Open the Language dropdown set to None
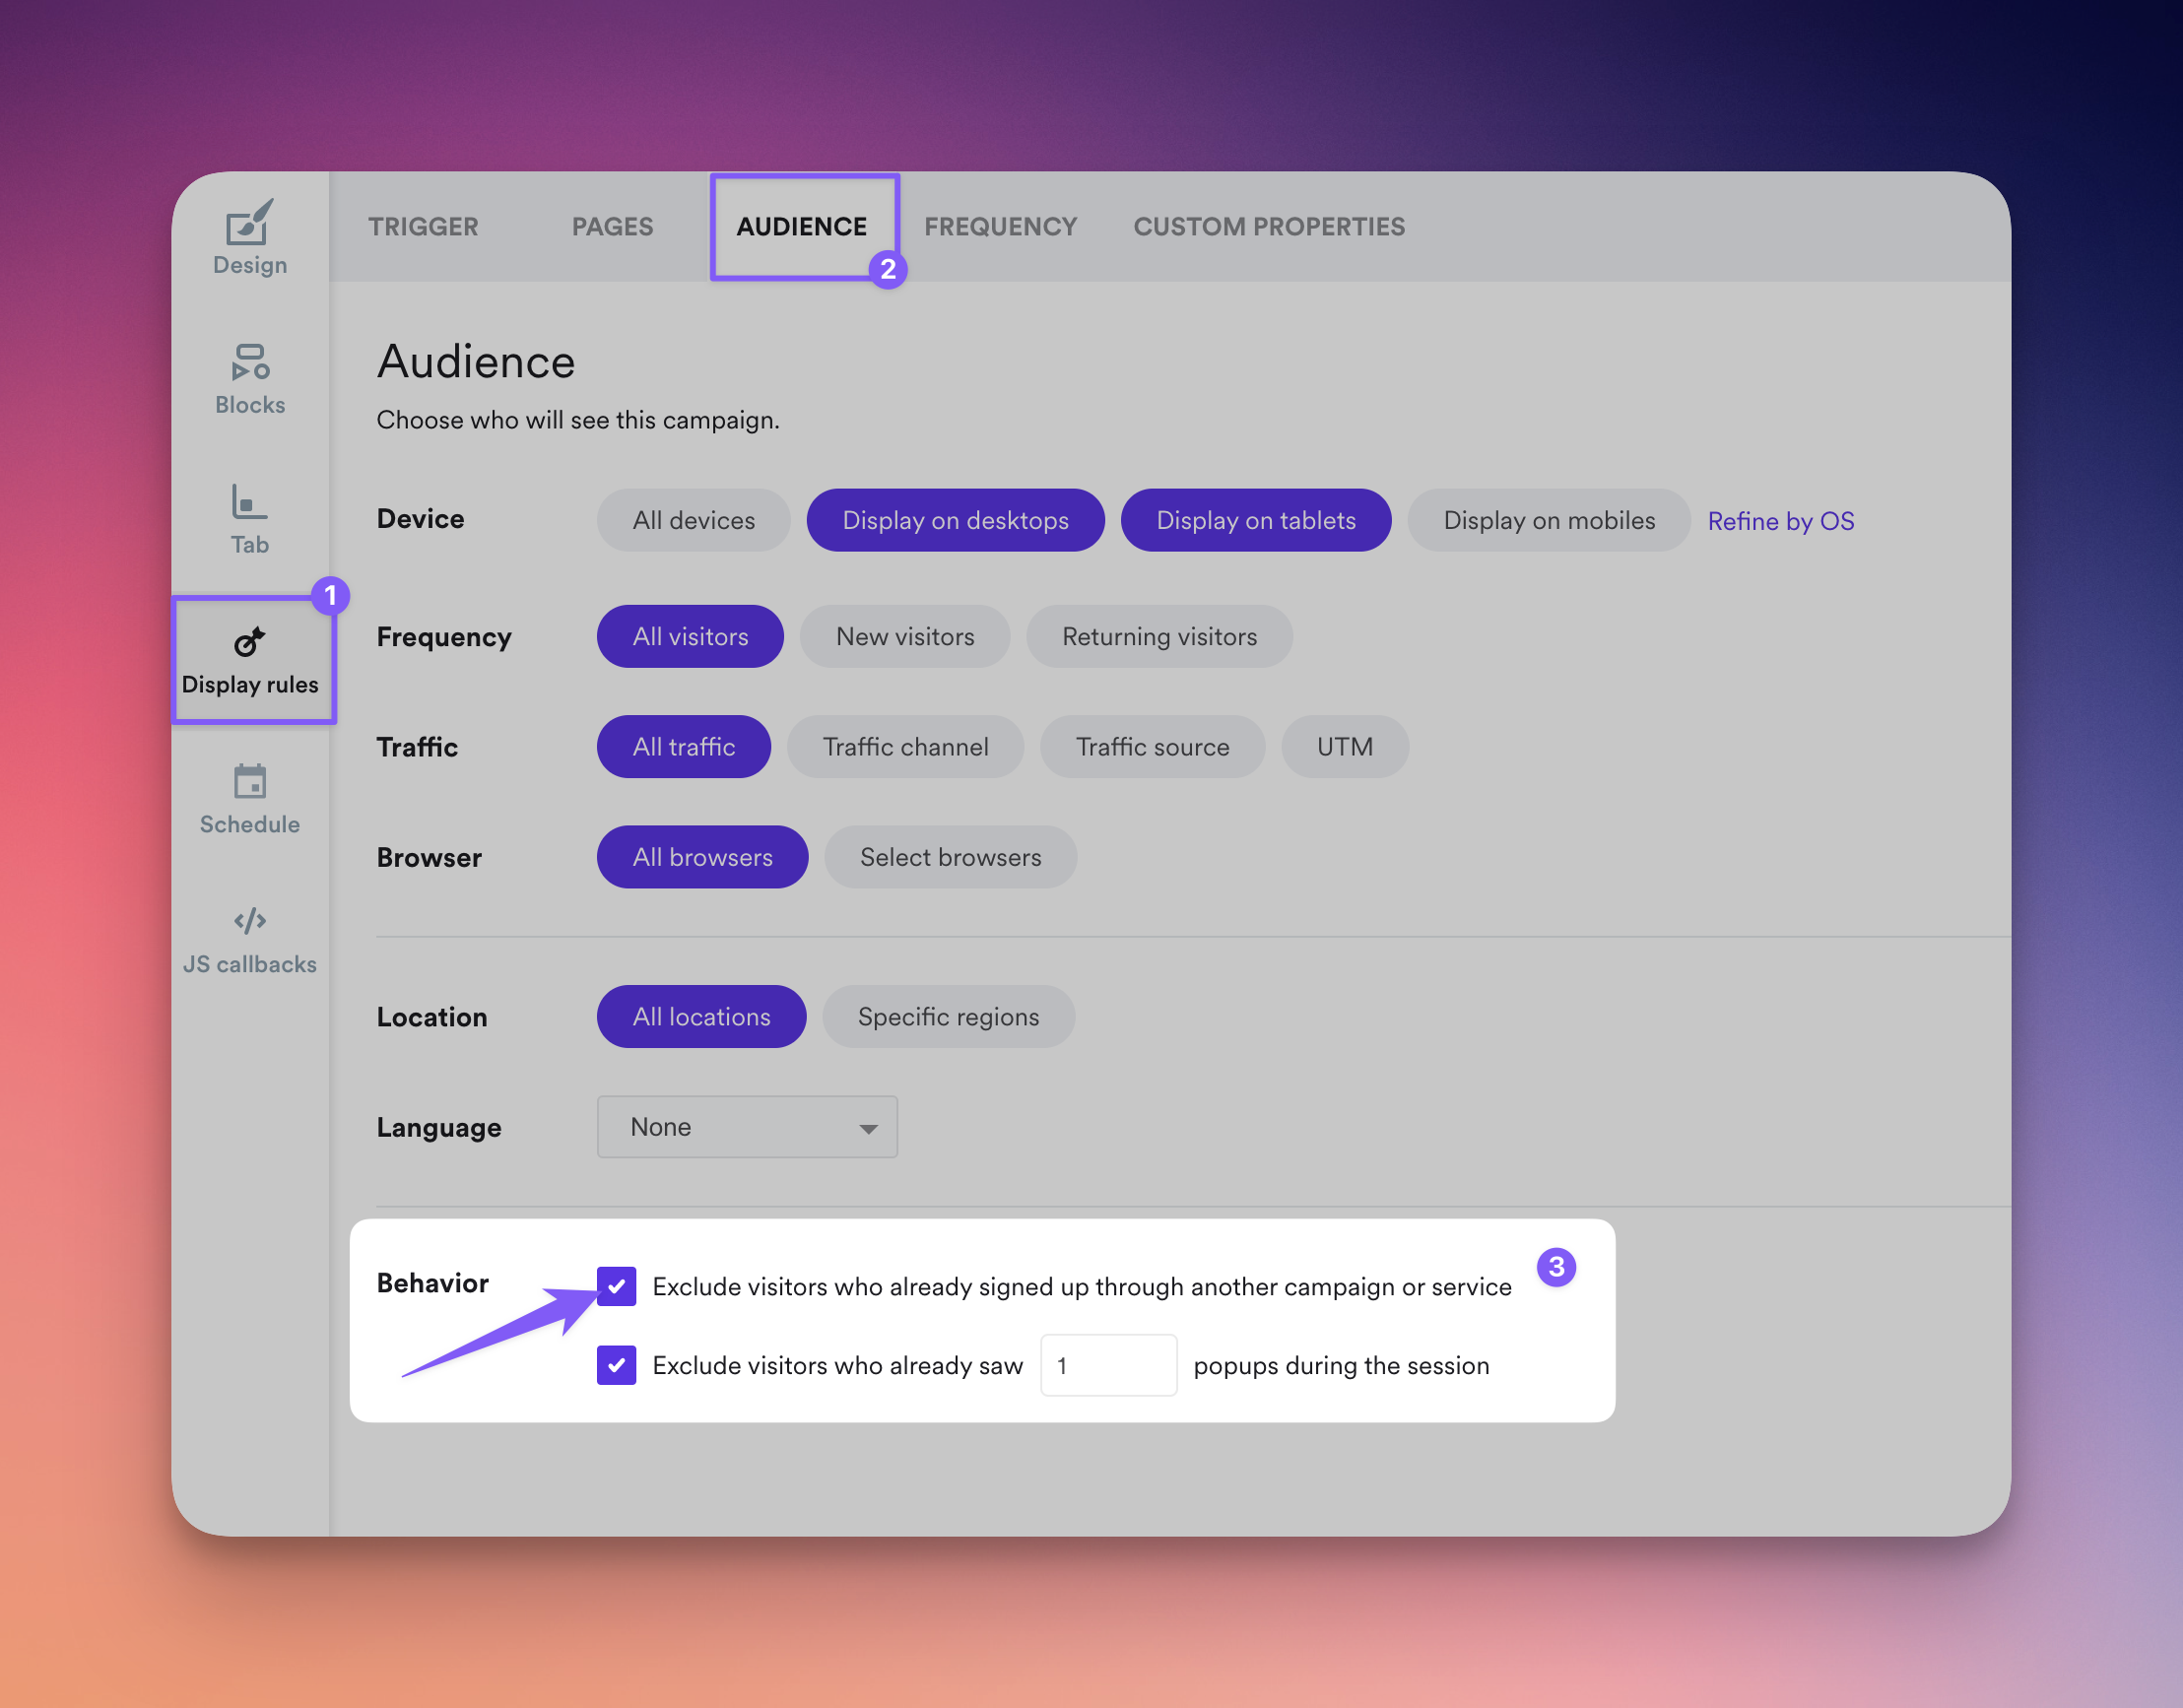The width and height of the screenshot is (2183, 1708). [x=747, y=1127]
